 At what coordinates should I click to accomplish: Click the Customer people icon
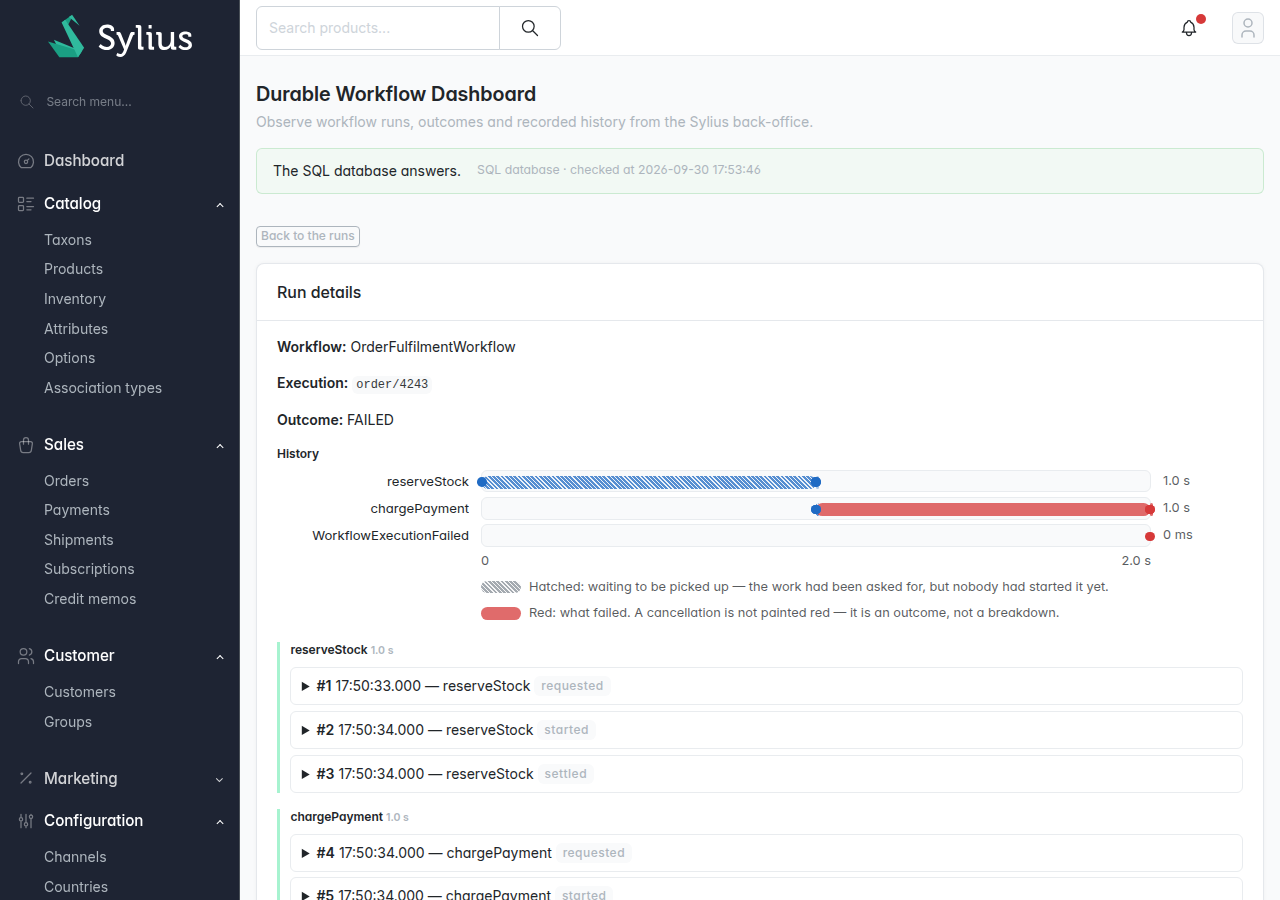[26, 656]
